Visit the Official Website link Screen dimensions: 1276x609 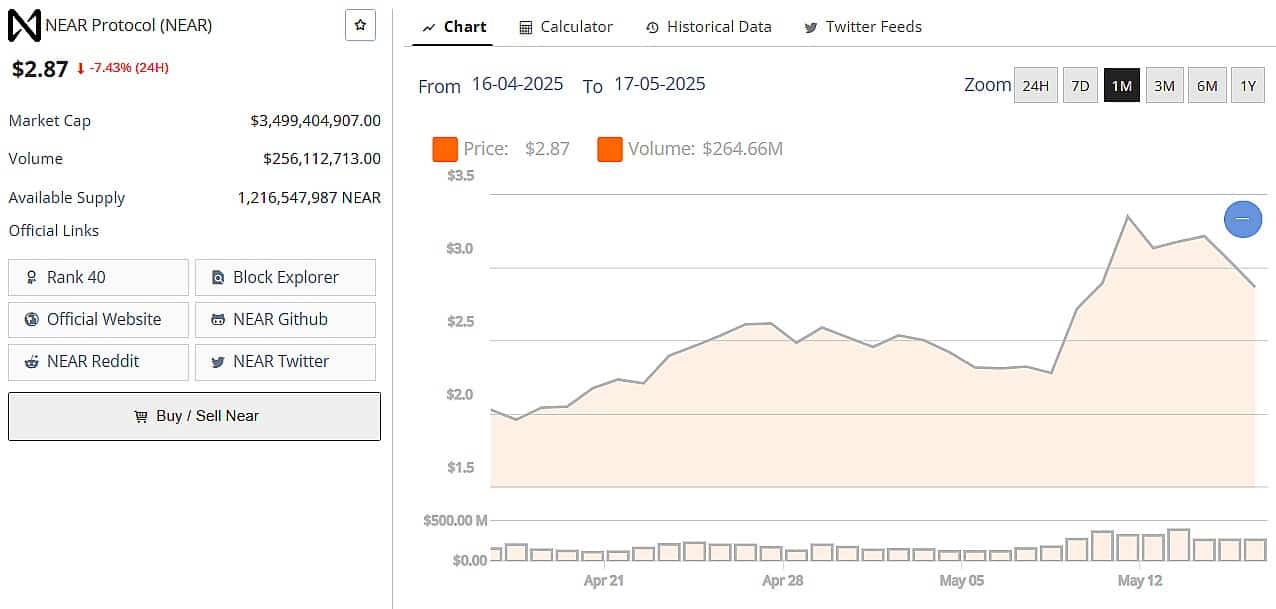click(98, 319)
